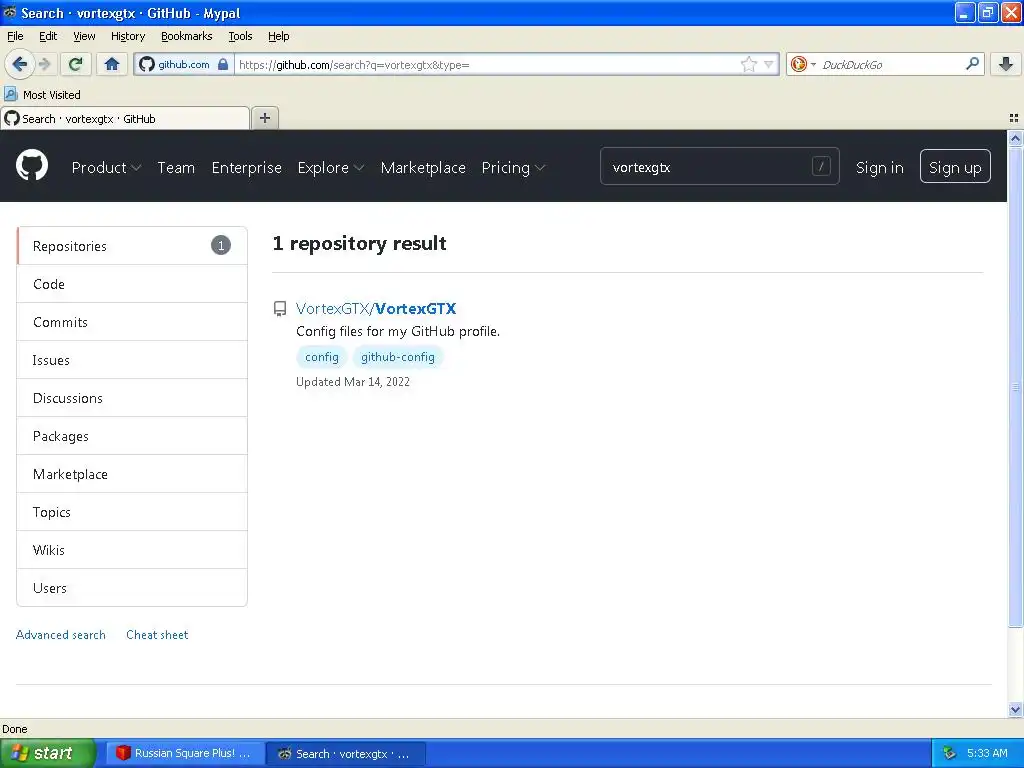
Task: Click the GitHub Octocat logo
Action: 32,167
